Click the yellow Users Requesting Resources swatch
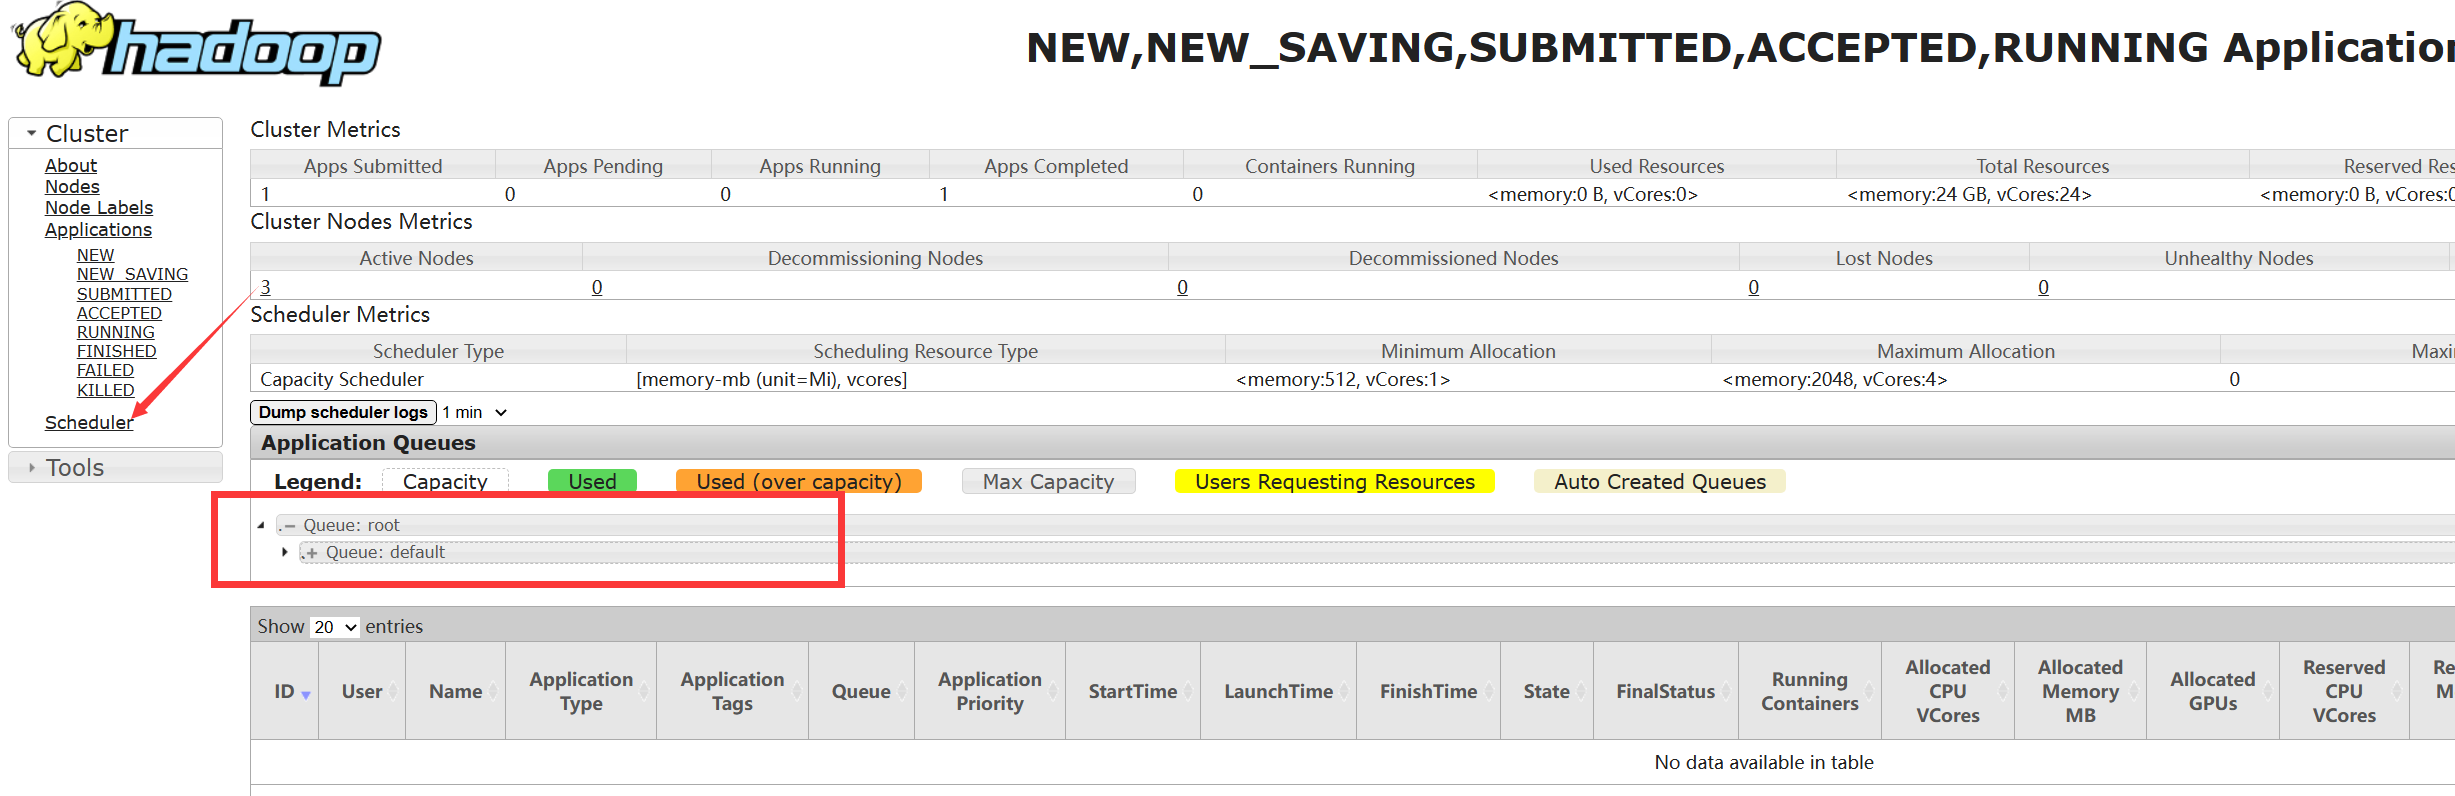Viewport: 2455px width, 796px height. 1334,481
